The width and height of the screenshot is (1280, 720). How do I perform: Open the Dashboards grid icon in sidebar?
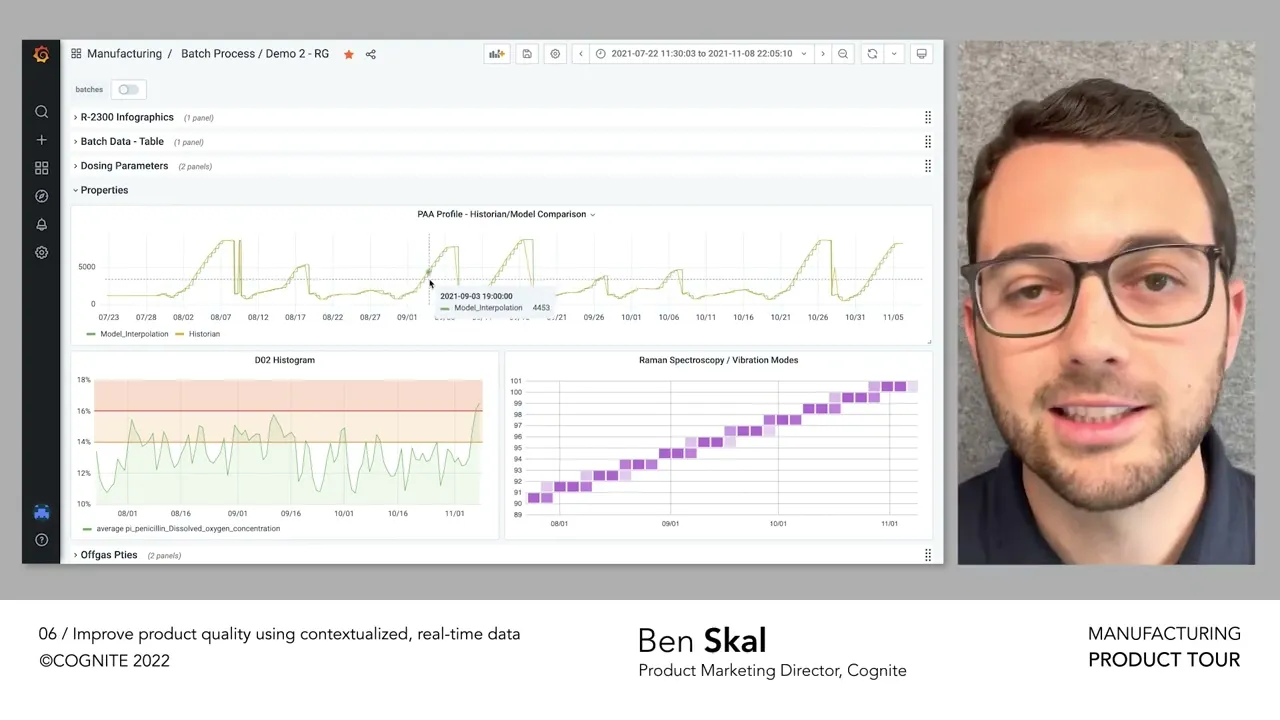[x=41, y=168]
